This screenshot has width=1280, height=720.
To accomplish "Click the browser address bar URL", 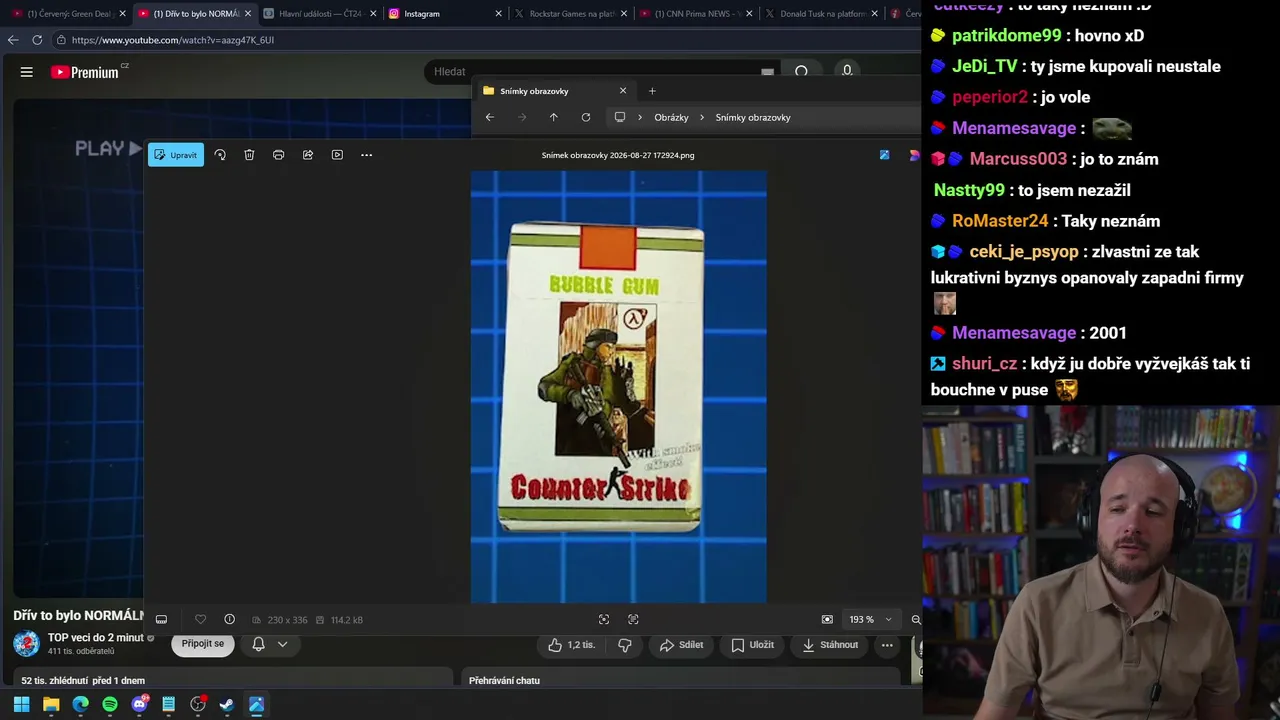I will tap(173, 40).
